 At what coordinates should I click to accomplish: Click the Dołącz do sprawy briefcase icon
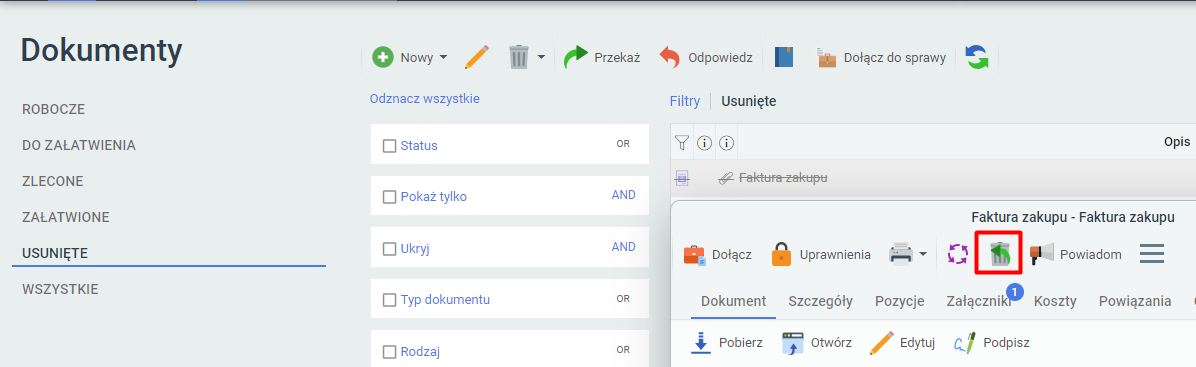coord(827,57)
